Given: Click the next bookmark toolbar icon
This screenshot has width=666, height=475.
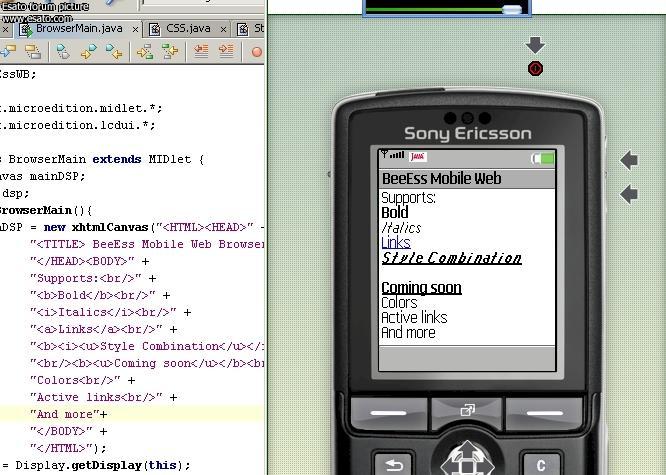Looking at the screenshot, I should pyautogui.click(x=170, y=52).
